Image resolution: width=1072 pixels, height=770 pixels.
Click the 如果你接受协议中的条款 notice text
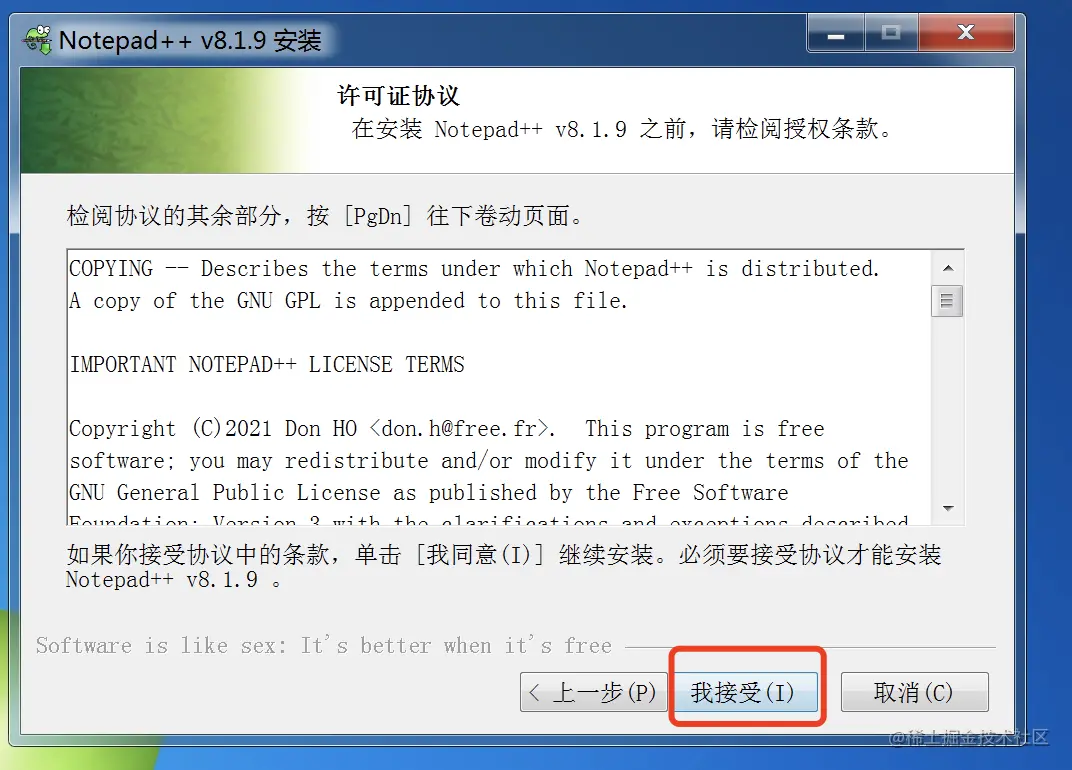pyautogui.click(x=503, y=567)
